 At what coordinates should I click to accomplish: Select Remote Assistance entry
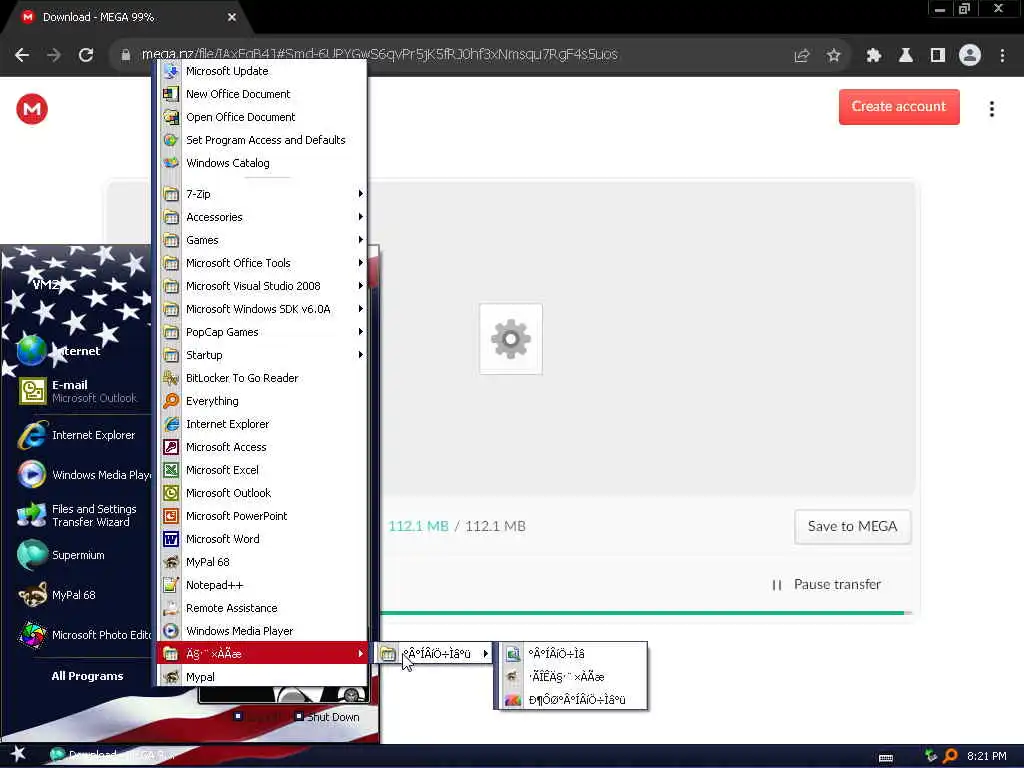coord(262,608)
